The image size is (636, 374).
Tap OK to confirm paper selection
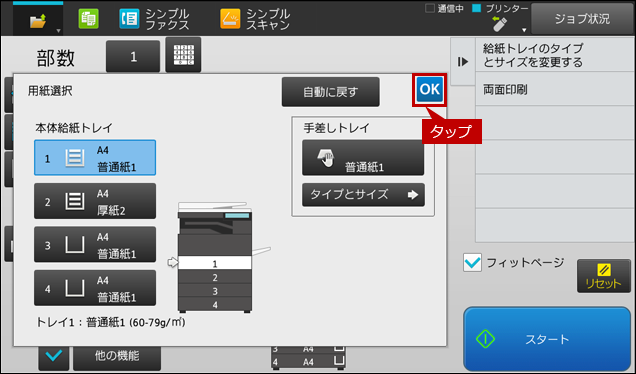coord(430,90)
